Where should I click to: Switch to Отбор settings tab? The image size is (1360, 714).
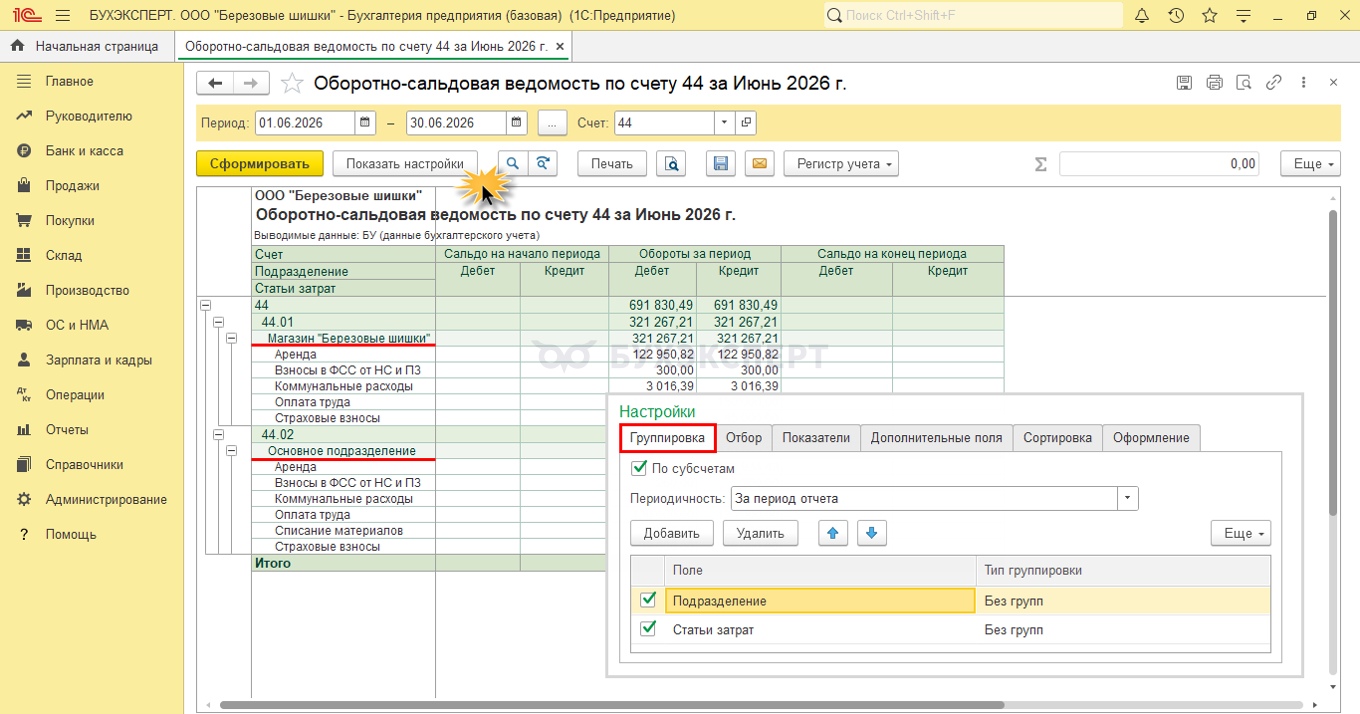[x=744, y=438]
